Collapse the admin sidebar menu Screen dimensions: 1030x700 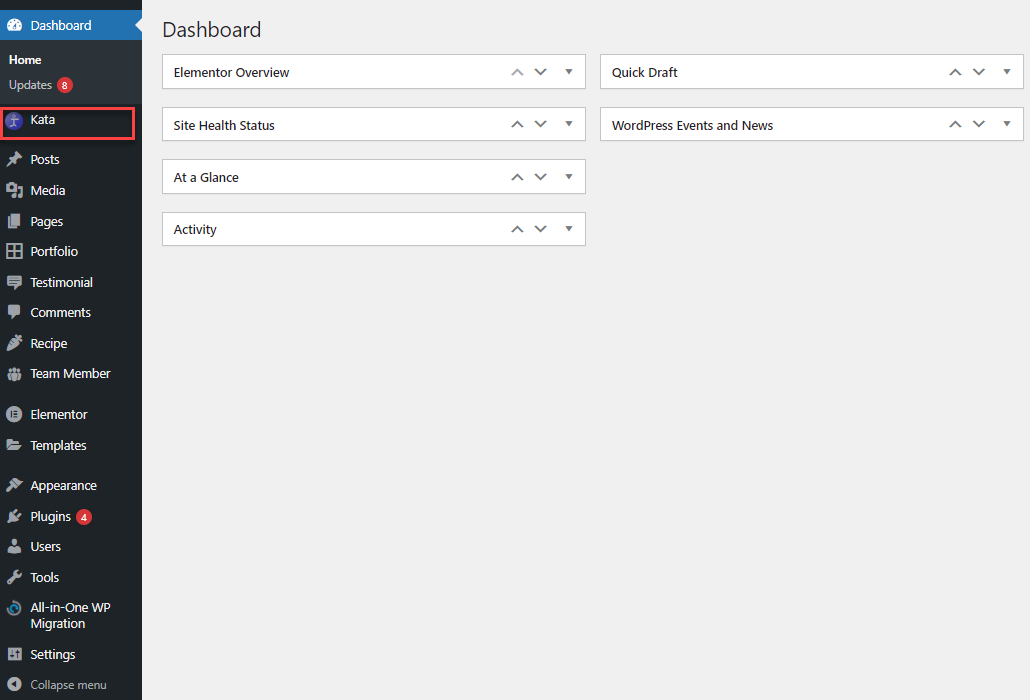coord(67,685)
